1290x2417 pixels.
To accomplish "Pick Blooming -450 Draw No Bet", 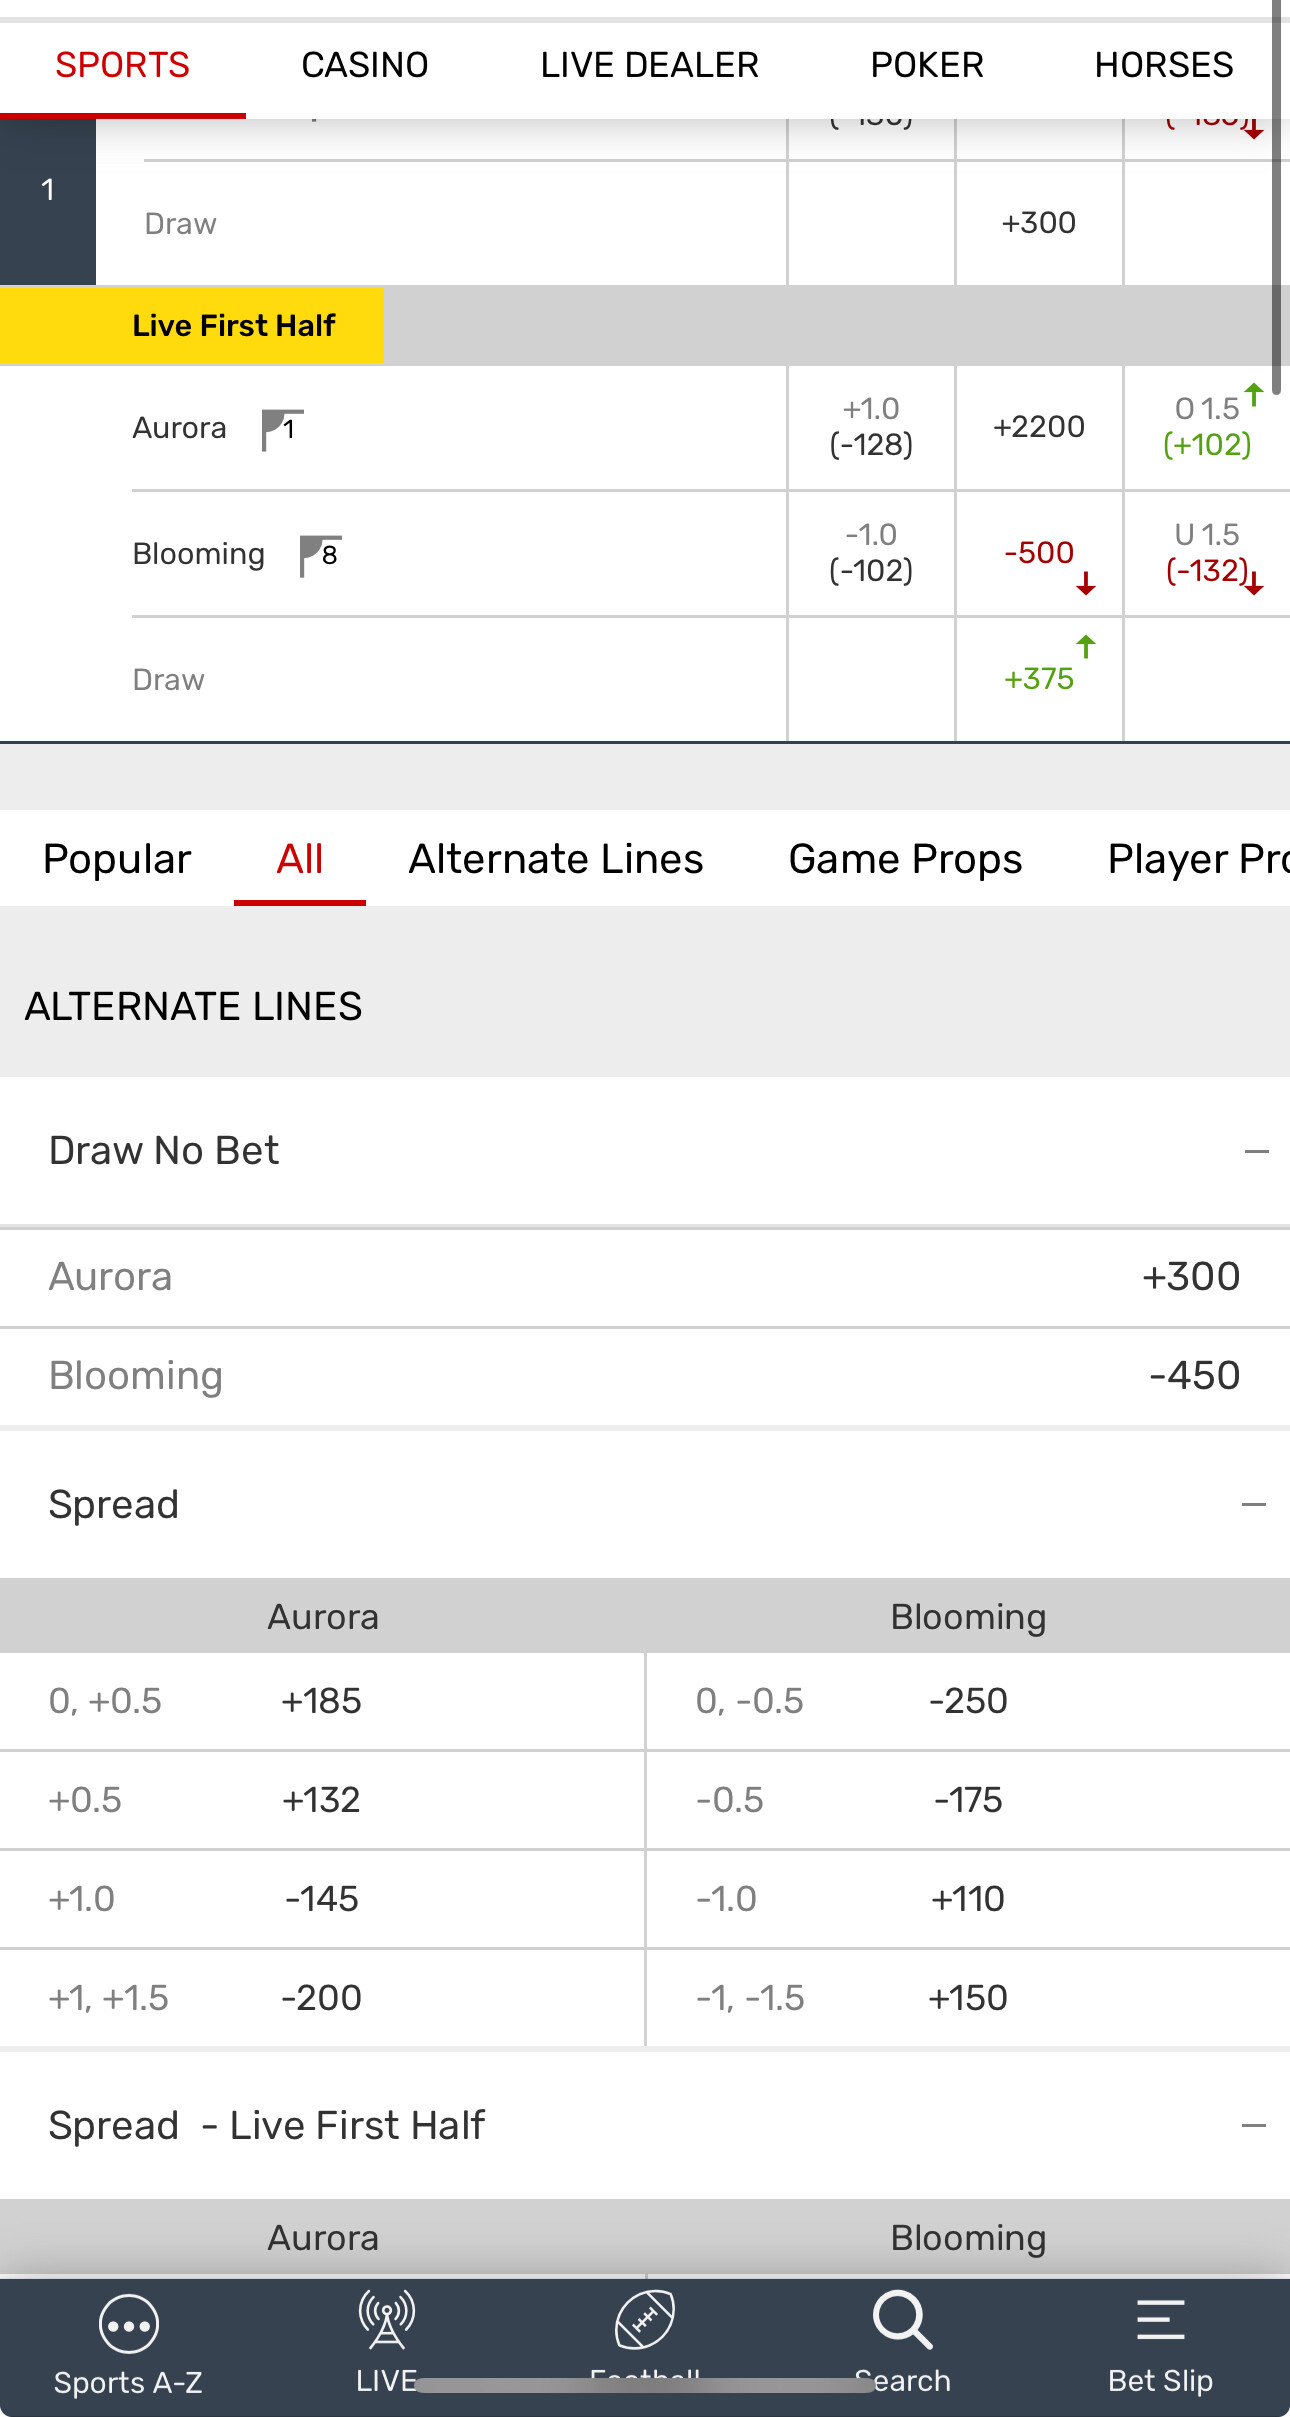I will coord(1194,1376).
